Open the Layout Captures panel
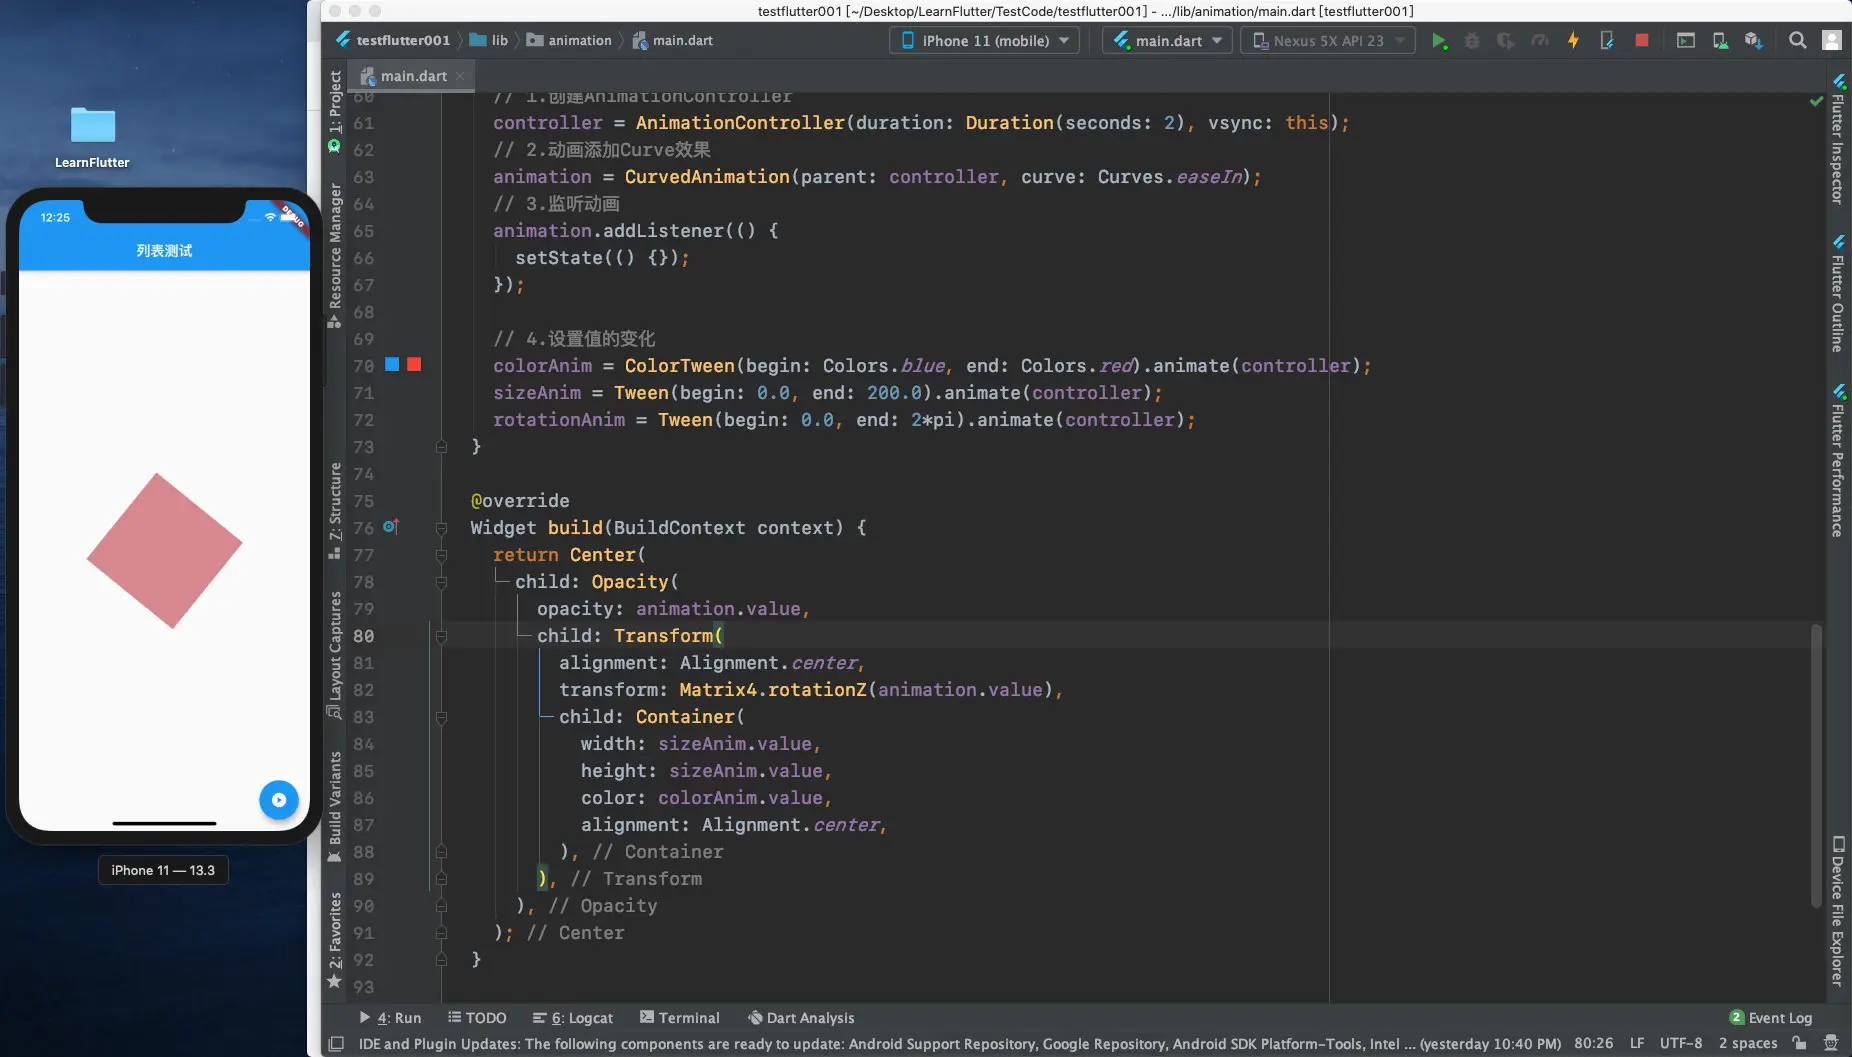This screenshot has height=1057, width=1852. pyautogui.click(x=335, y=655)
